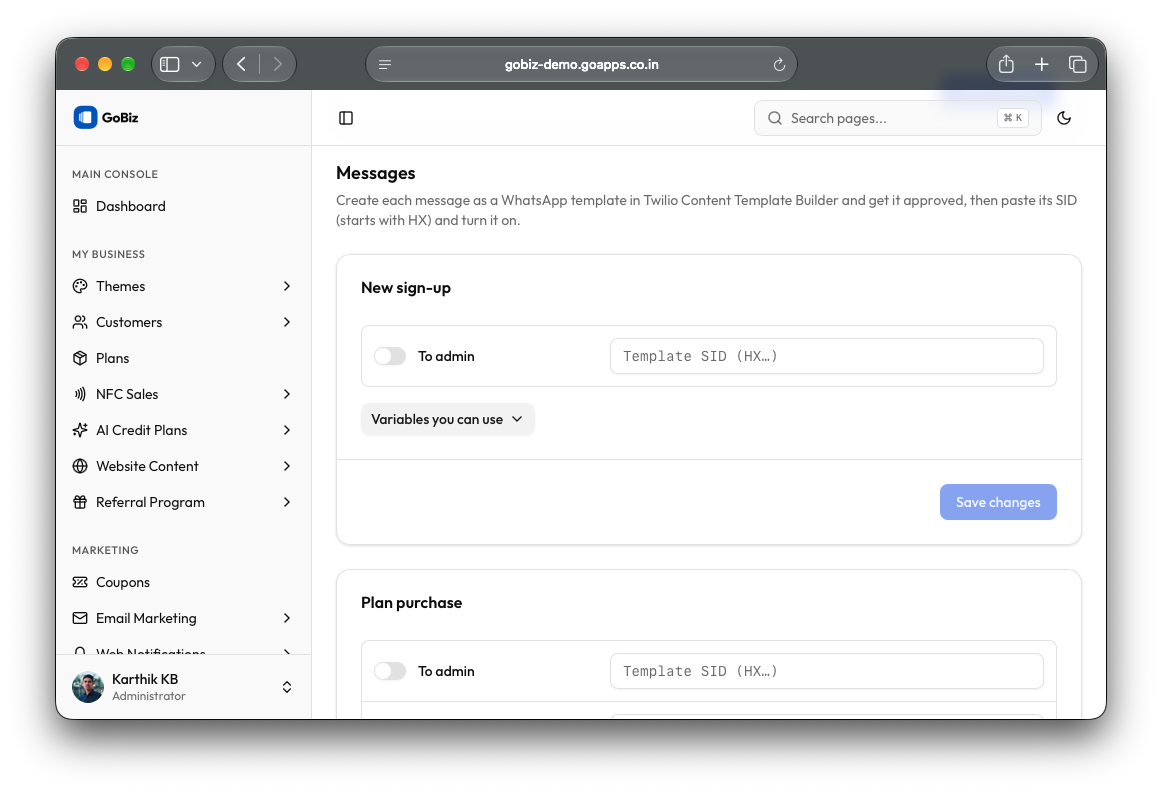Click Save changes button

[997, 502]
